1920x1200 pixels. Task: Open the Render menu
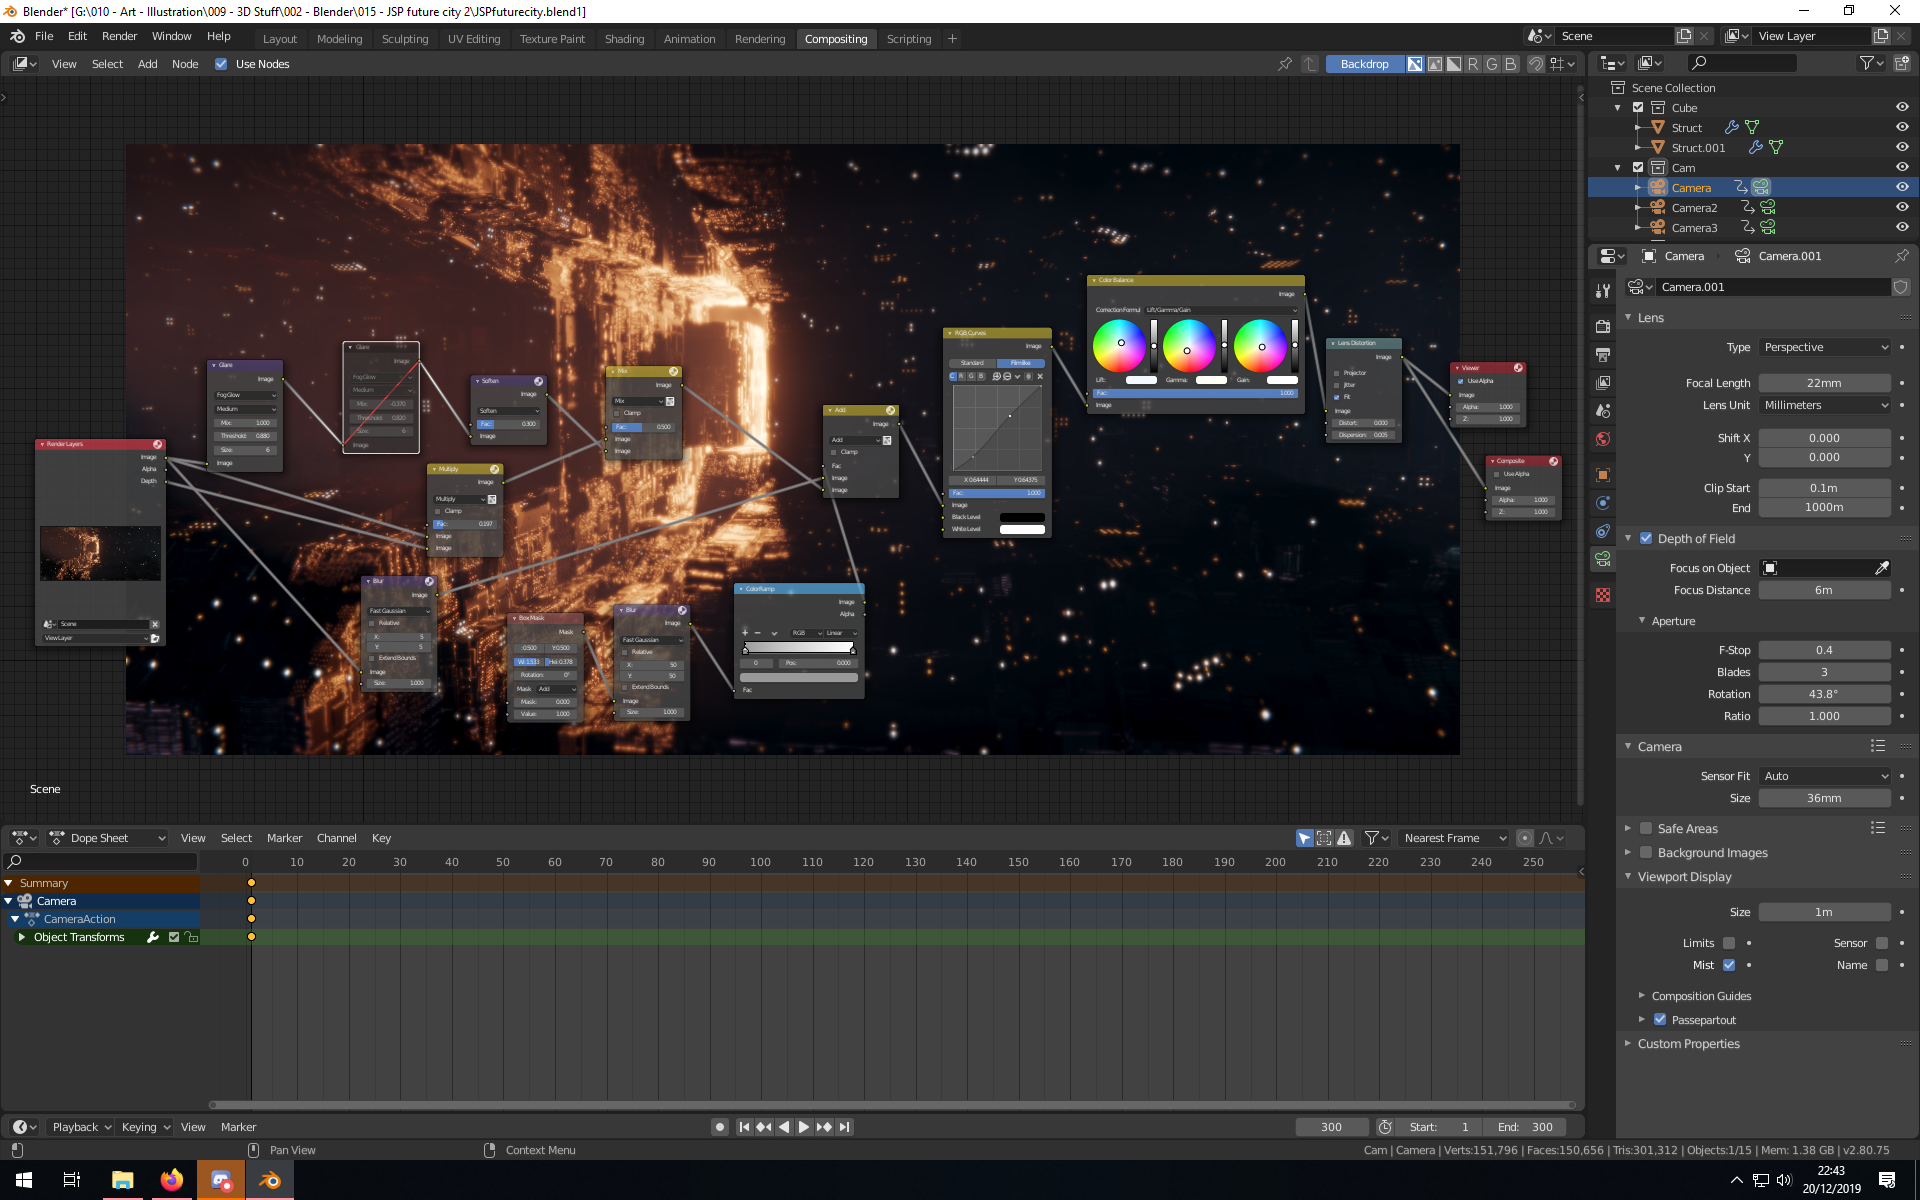coord(119,36)
